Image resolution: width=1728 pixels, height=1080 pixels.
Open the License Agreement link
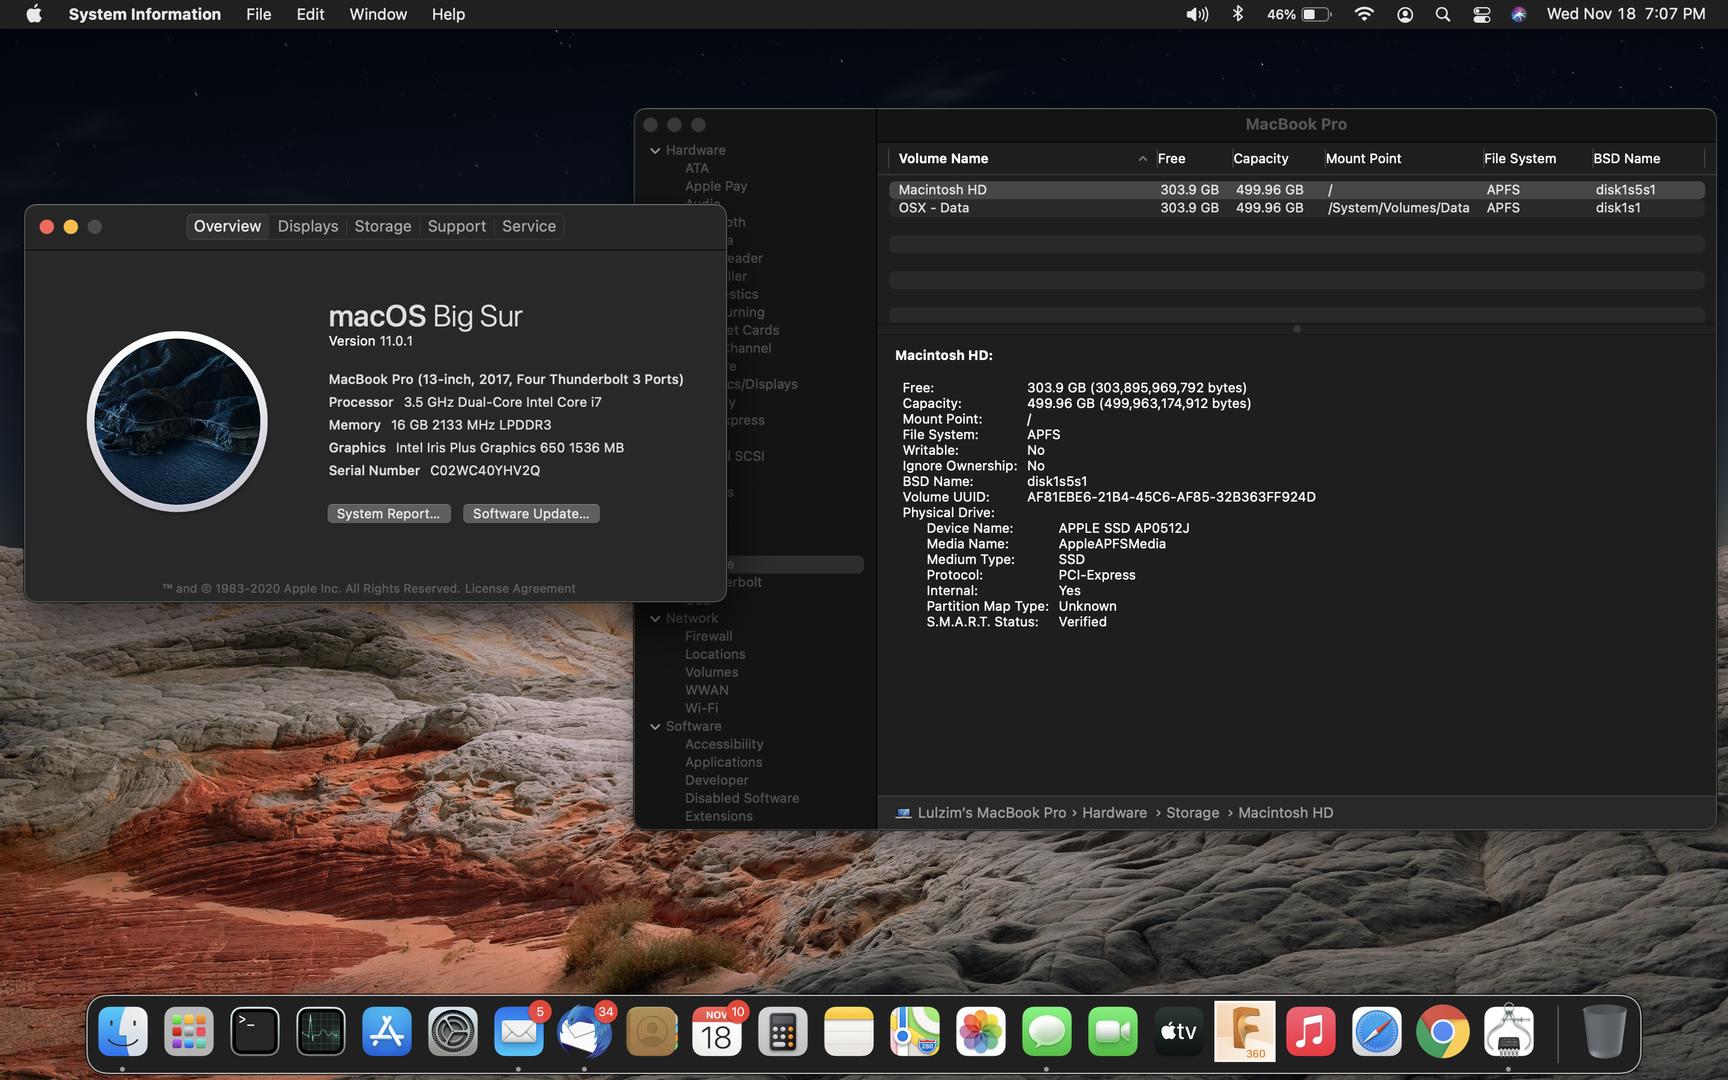coord(520,589)
